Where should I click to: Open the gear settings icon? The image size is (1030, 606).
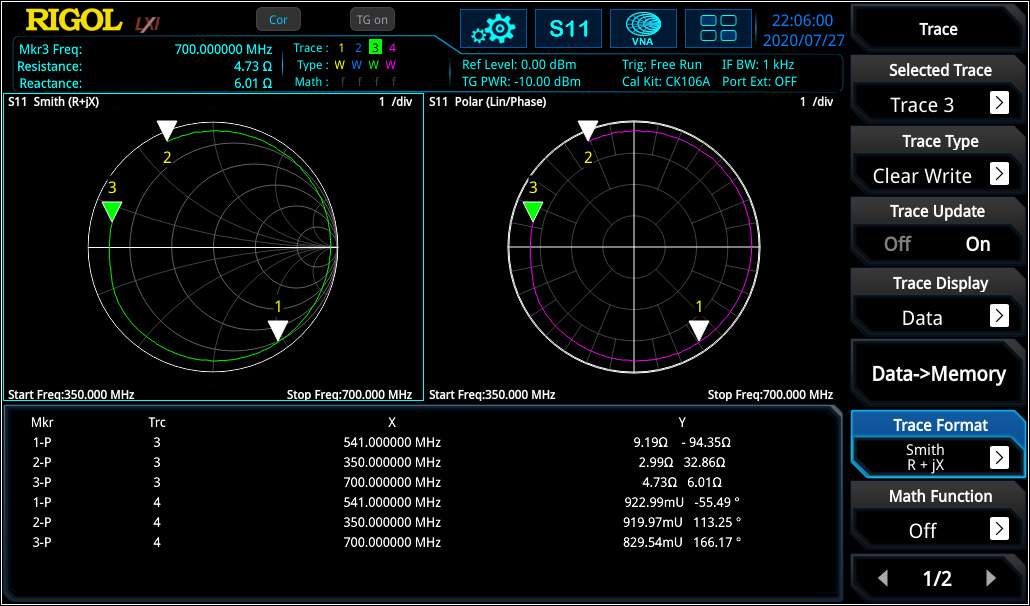493,29
